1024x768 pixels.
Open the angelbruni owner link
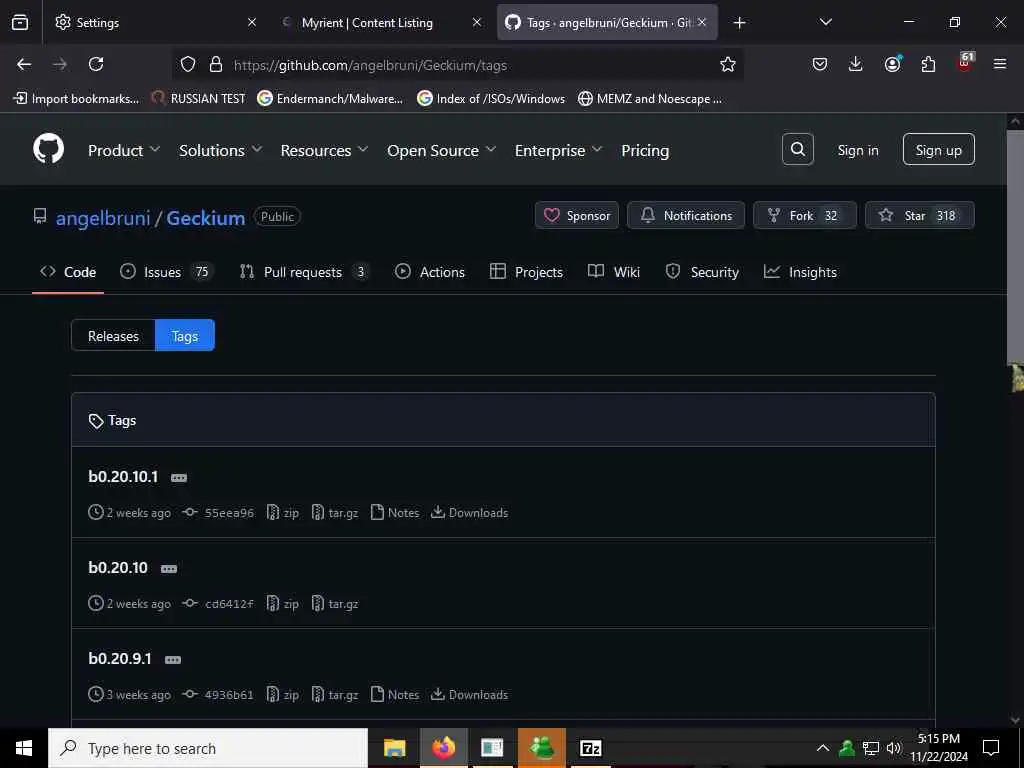click(x=103, y=217)
